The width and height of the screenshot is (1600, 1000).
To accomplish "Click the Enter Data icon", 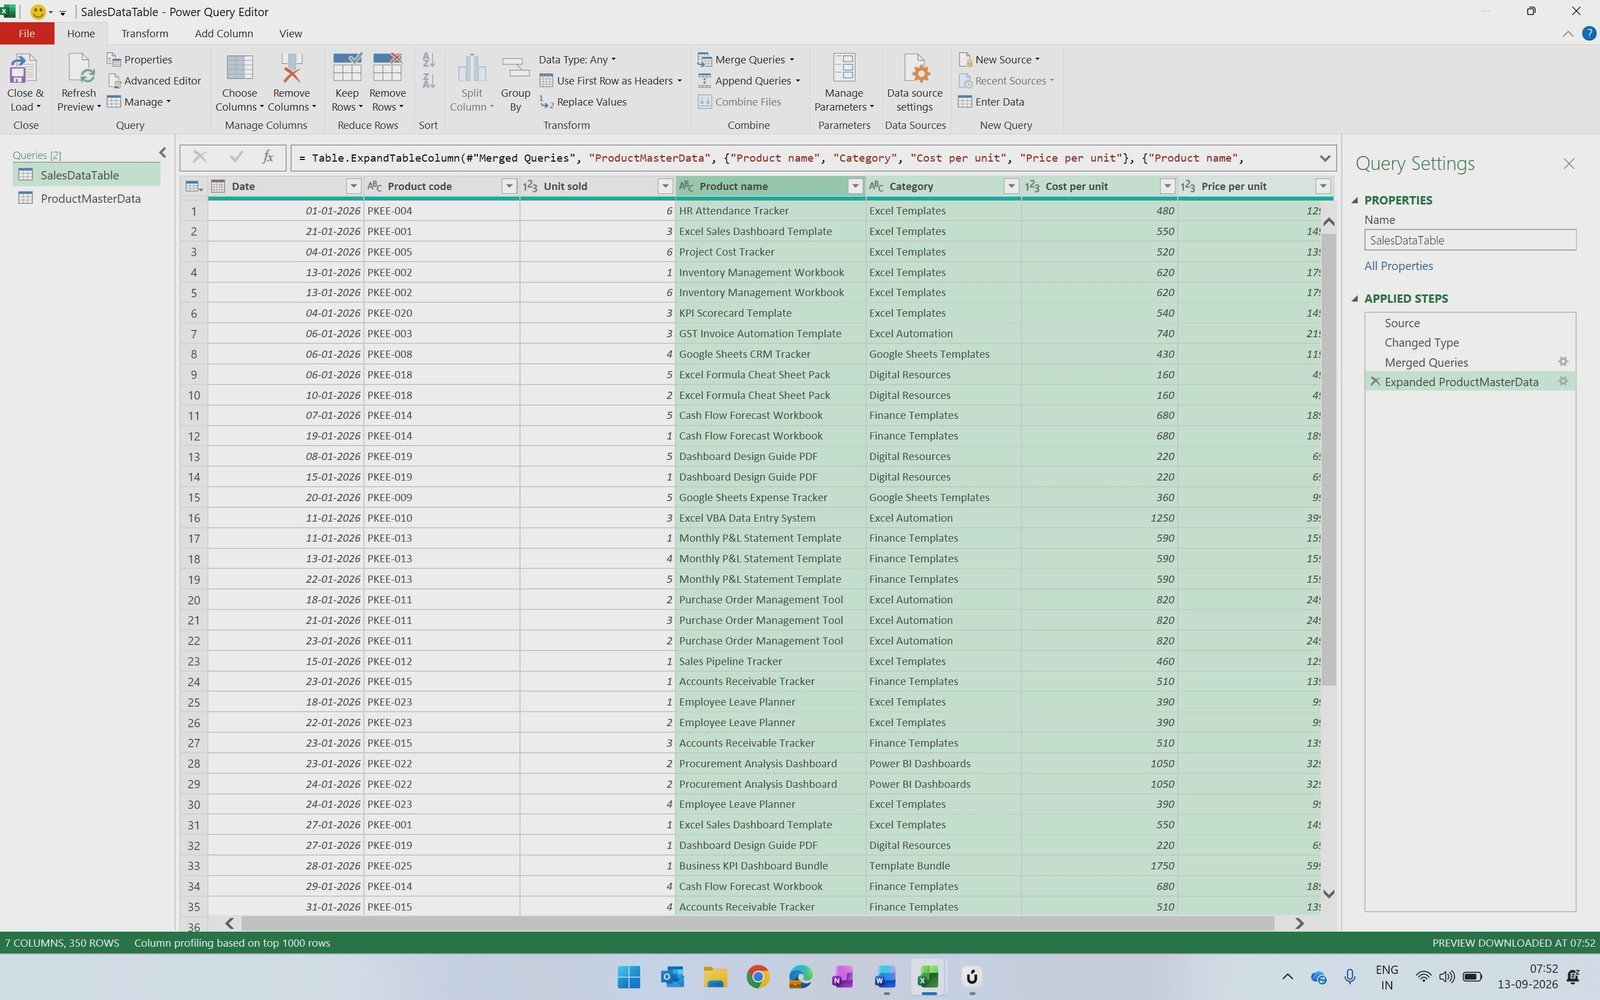I will pyautogui.click(x=965, y=102).
